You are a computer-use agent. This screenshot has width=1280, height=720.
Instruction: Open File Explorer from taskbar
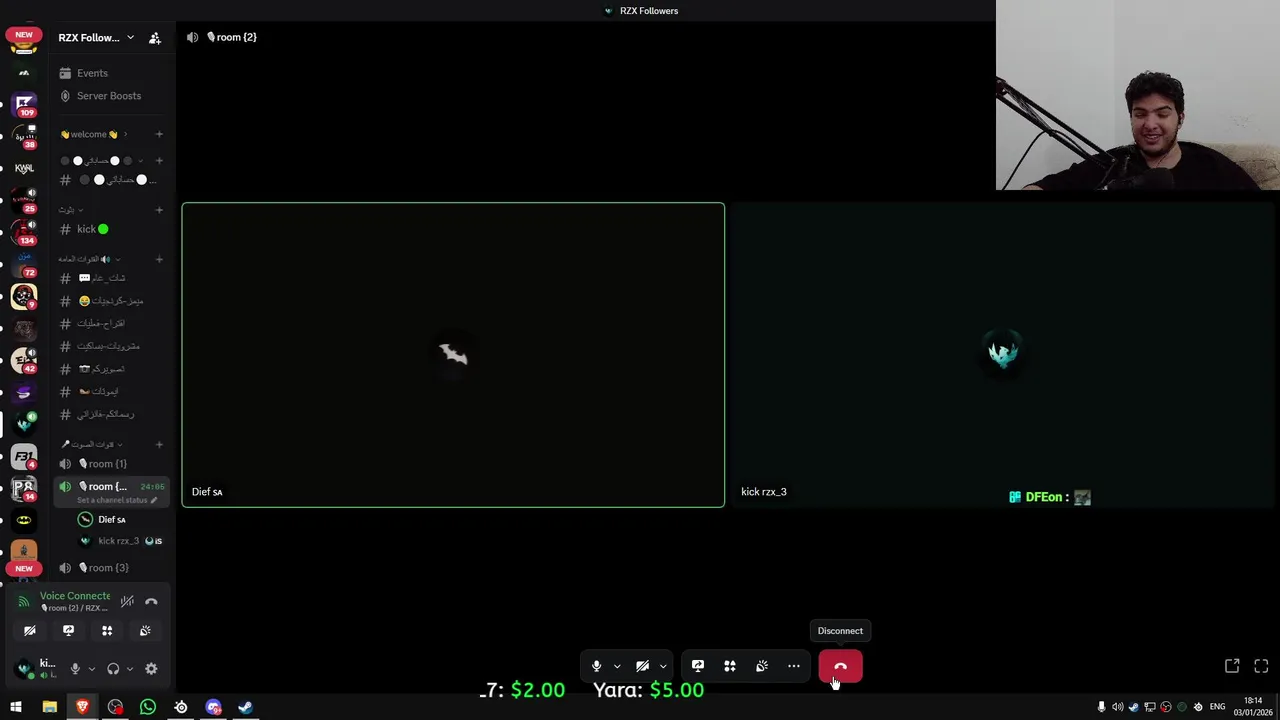[49, 707]
